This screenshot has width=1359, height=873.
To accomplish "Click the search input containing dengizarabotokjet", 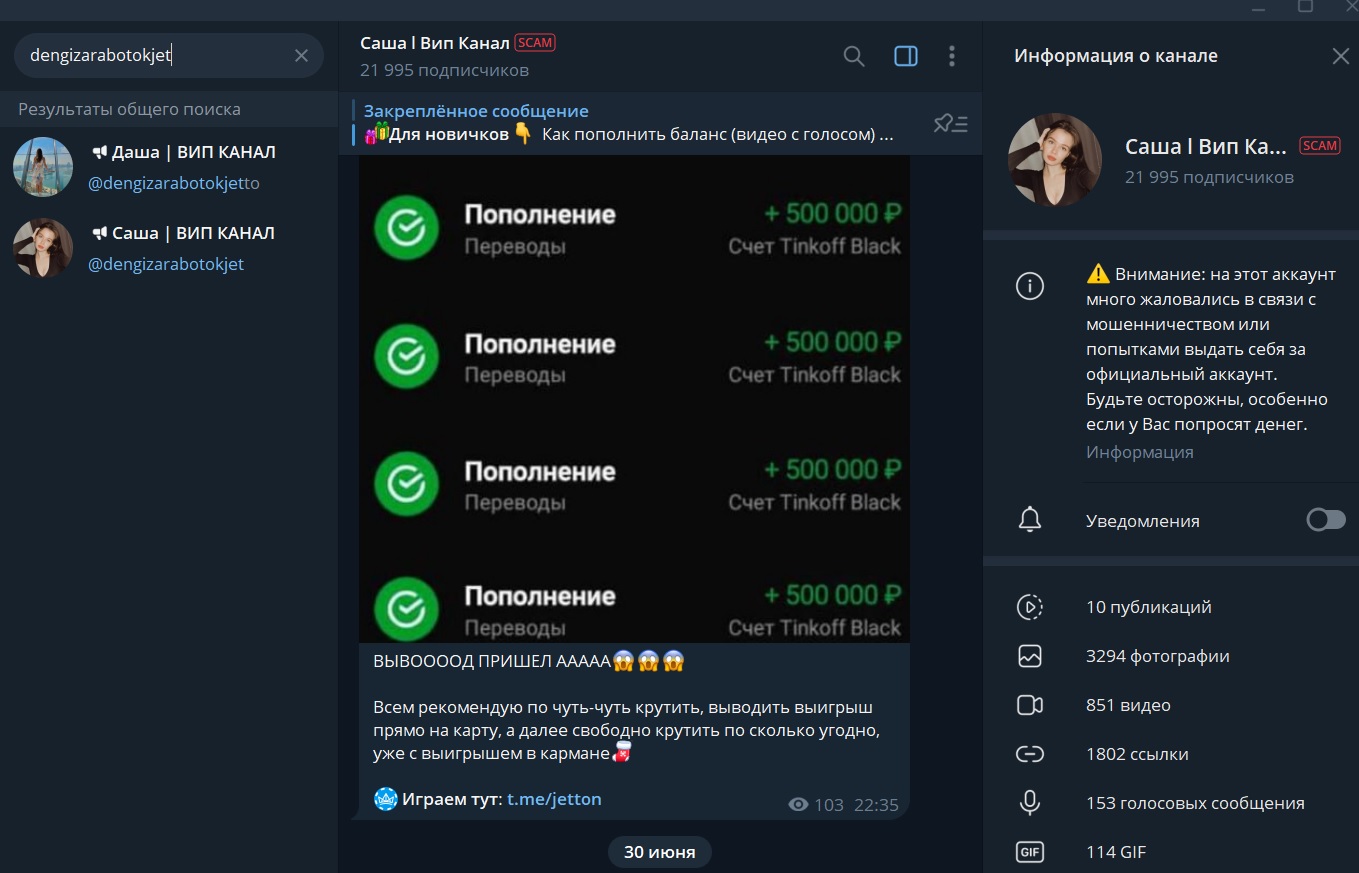I will tap(169, 56).
